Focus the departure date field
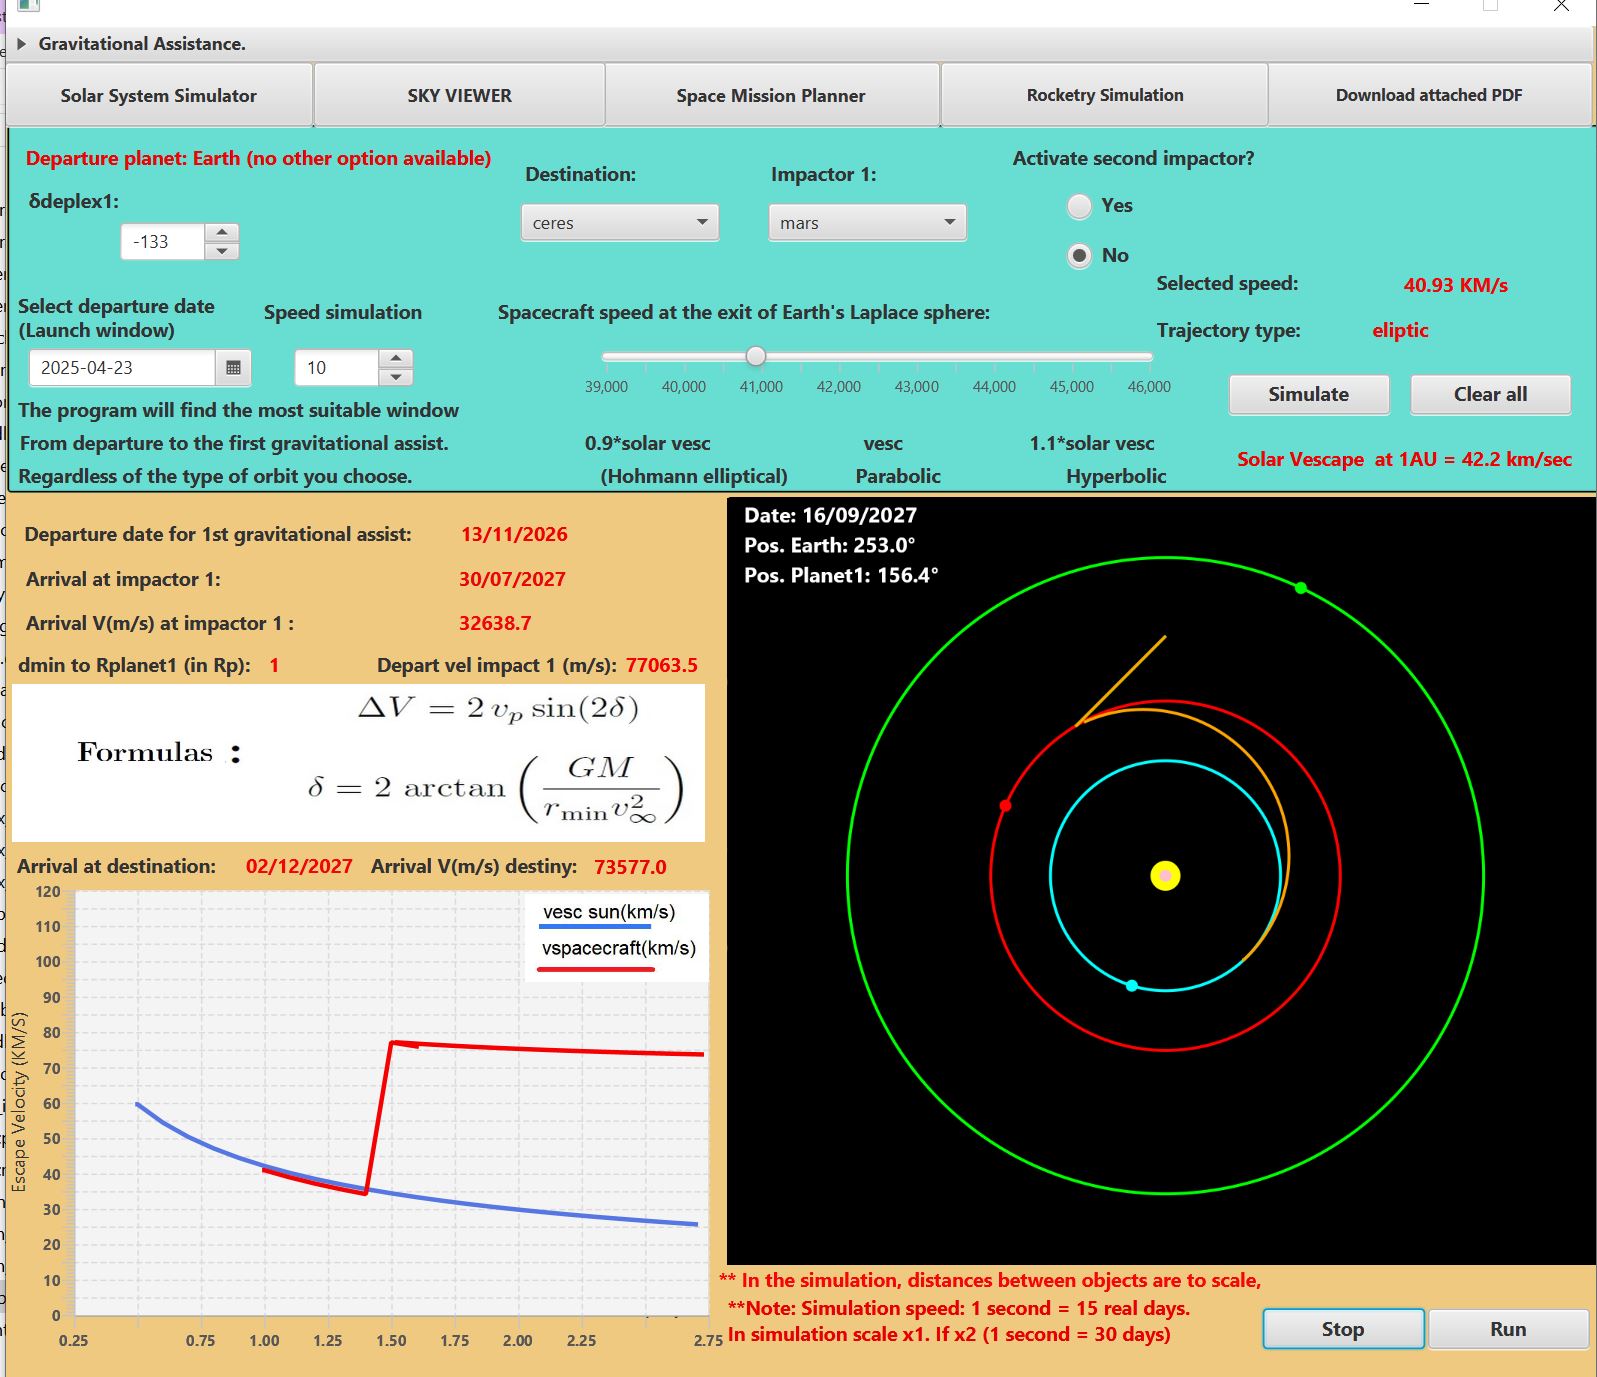This screenshot has width=1597, height=1377. [122, 368]
